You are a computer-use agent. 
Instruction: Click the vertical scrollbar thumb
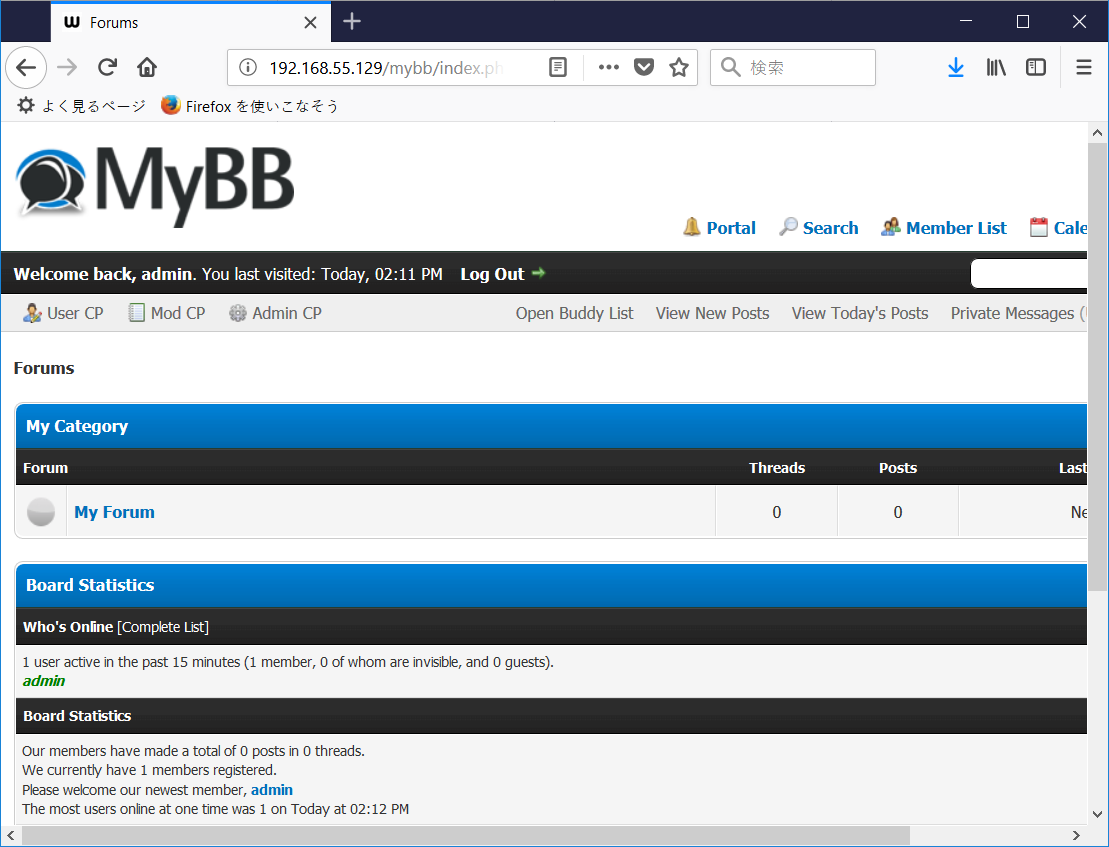click(x=1097, y=367)
